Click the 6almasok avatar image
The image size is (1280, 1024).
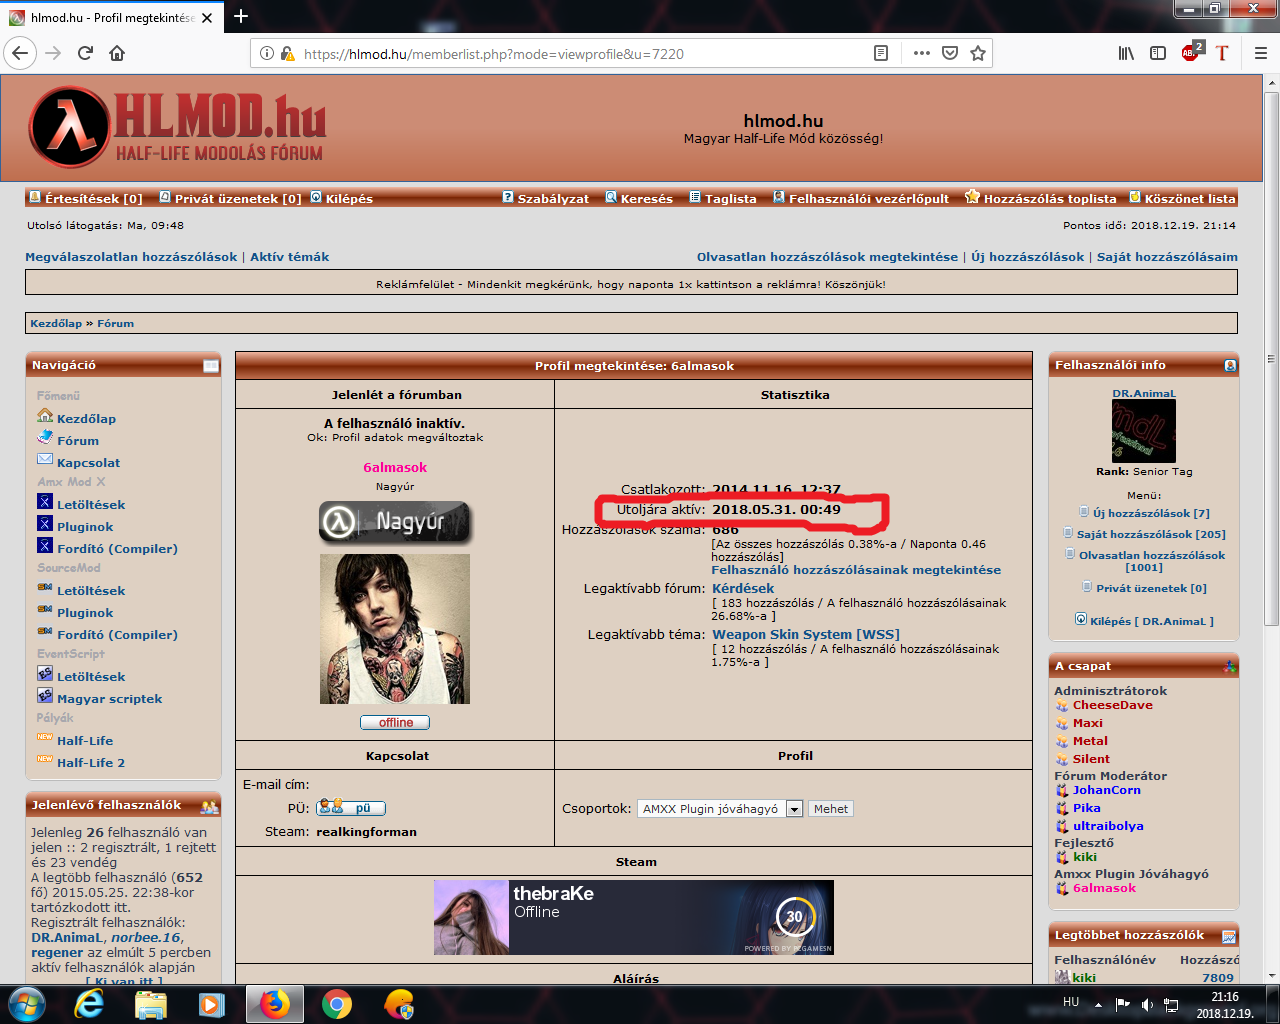point(395,629)
